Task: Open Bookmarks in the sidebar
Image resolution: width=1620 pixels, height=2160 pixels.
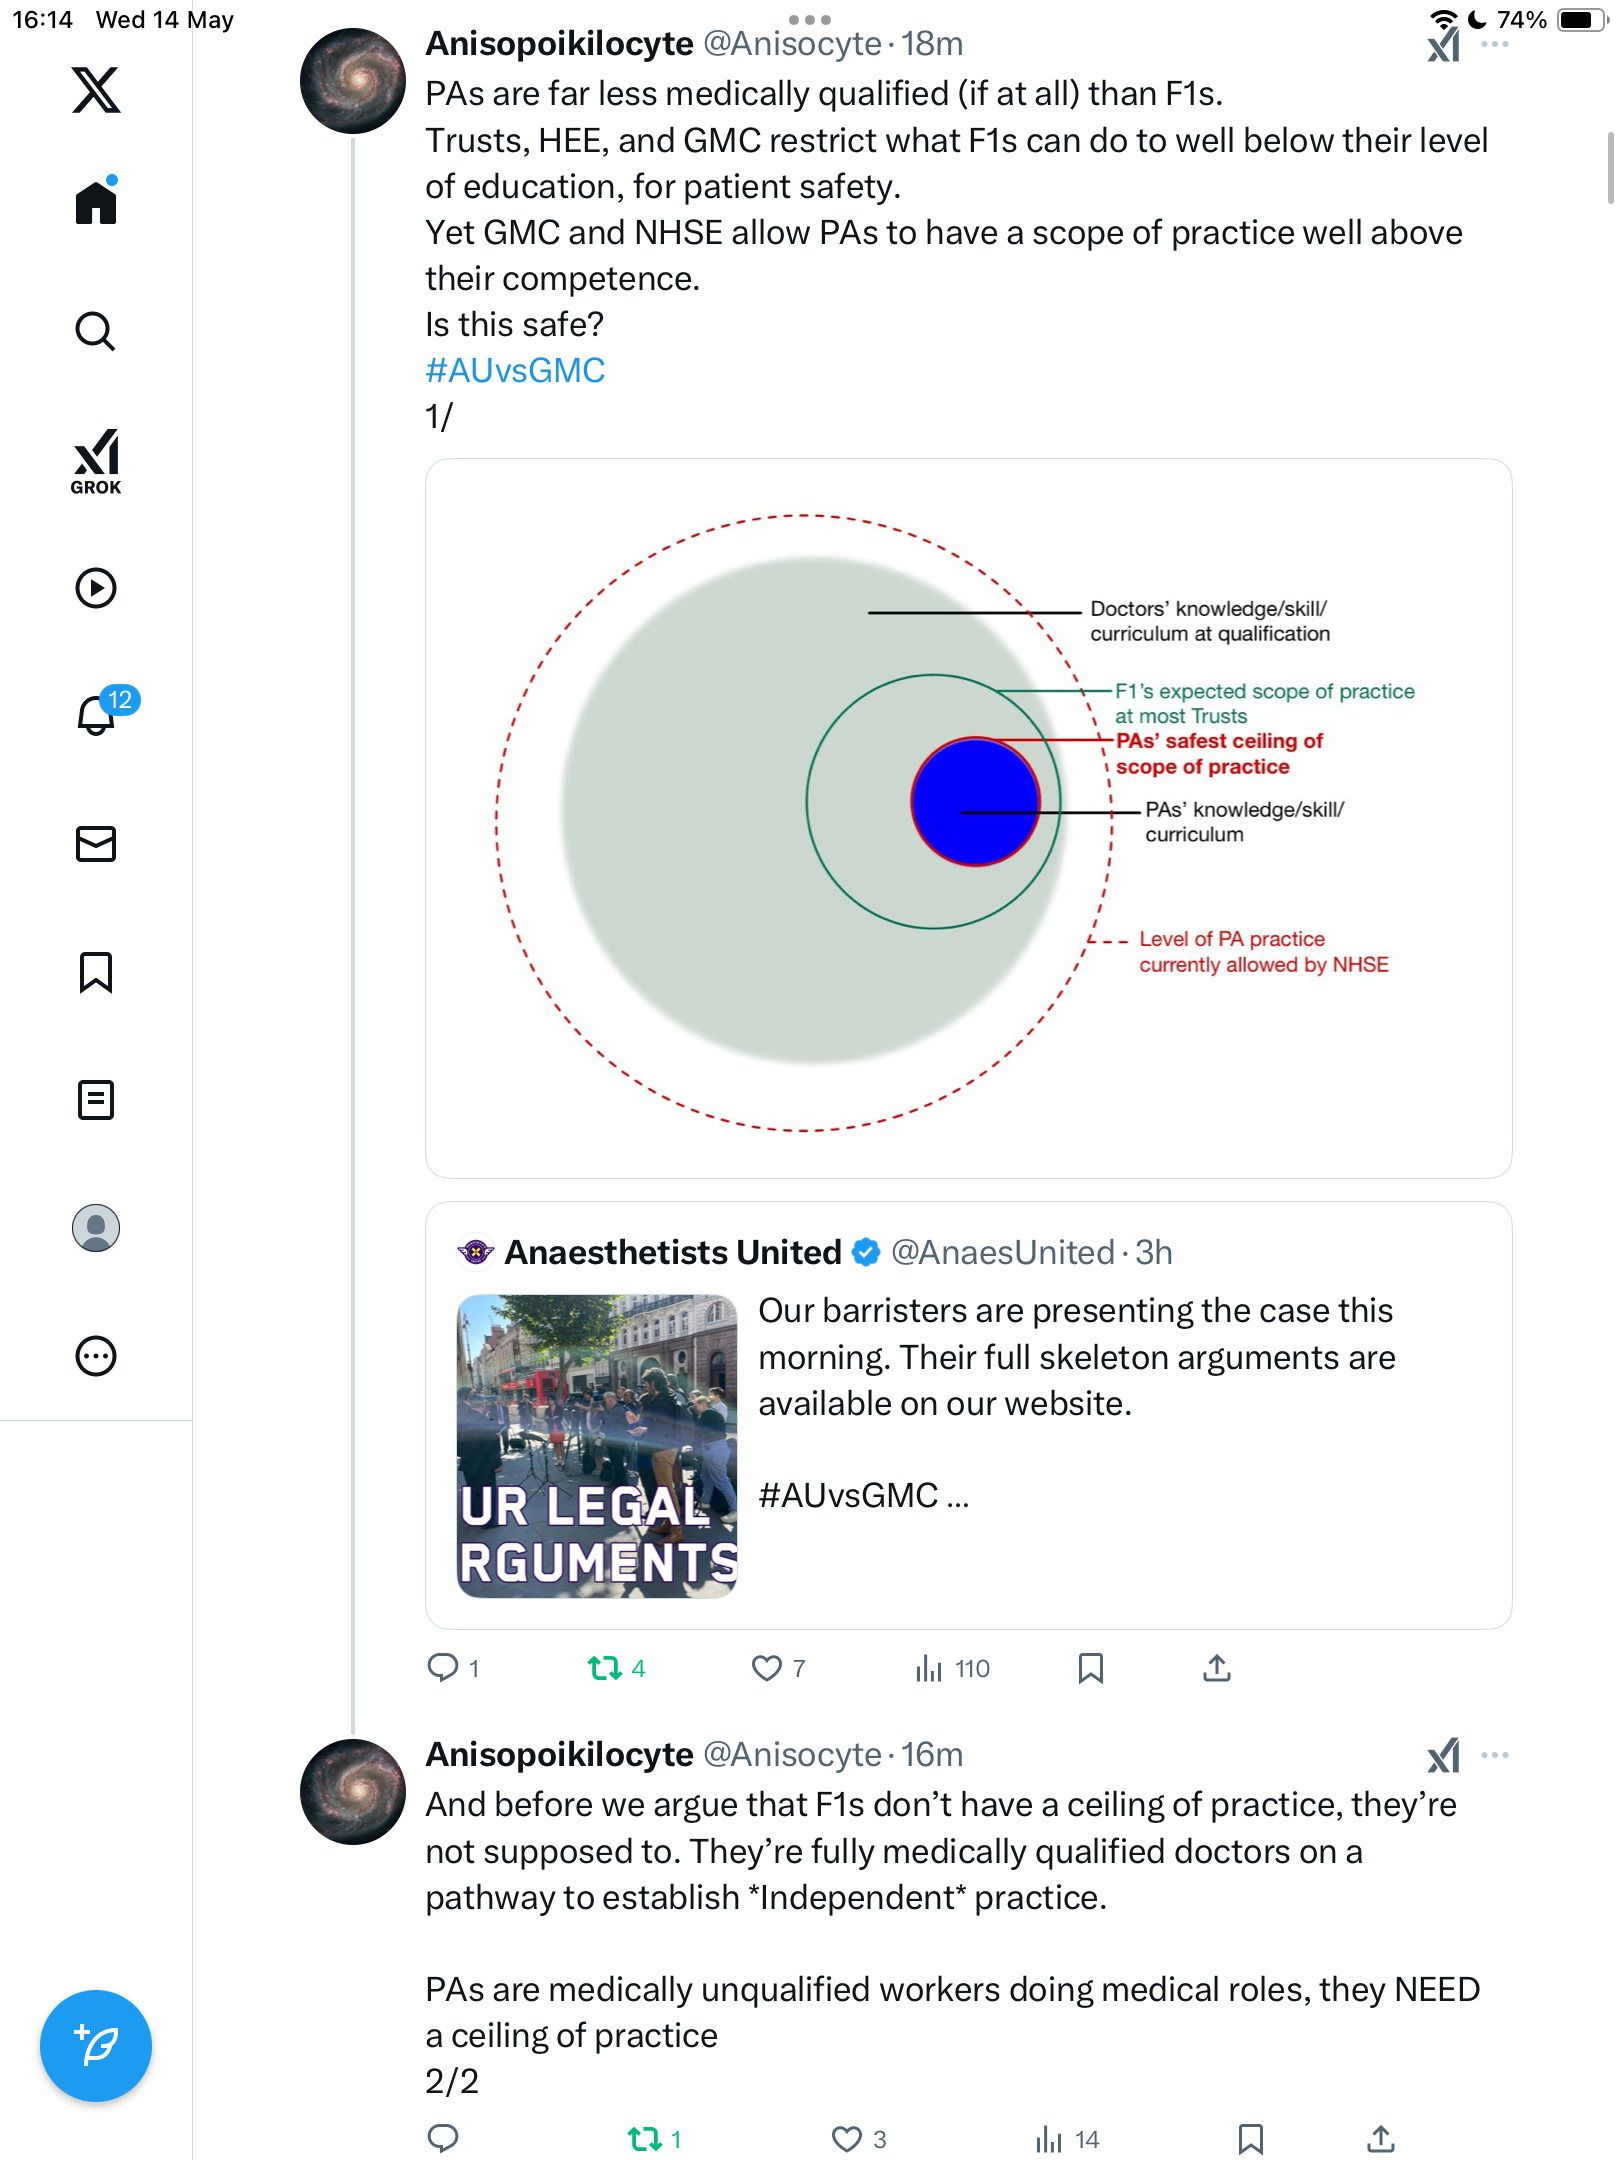Action: click(x=96, y=972)
